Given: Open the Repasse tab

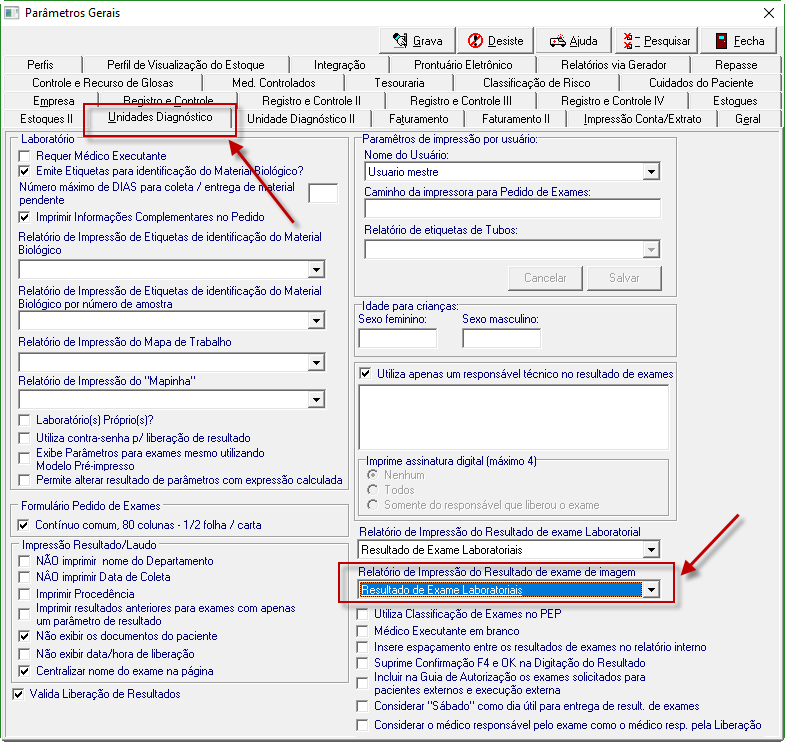Looking at the screenshot, I should click(736, 65).
